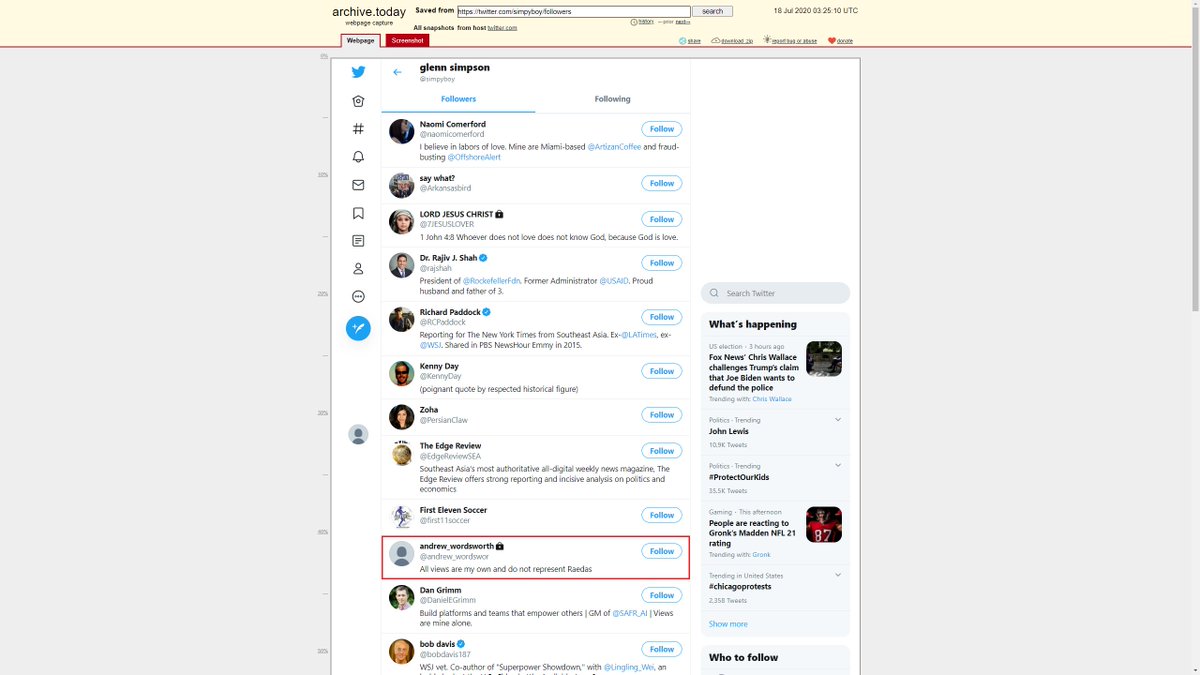
Task: Select the Screenshot tab
Action: coord(407,40)
